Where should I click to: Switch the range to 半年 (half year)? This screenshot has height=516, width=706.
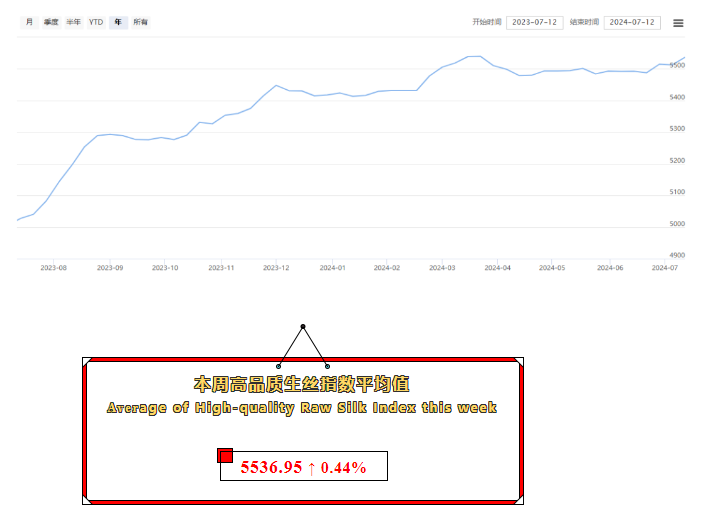tap(74, 21)
